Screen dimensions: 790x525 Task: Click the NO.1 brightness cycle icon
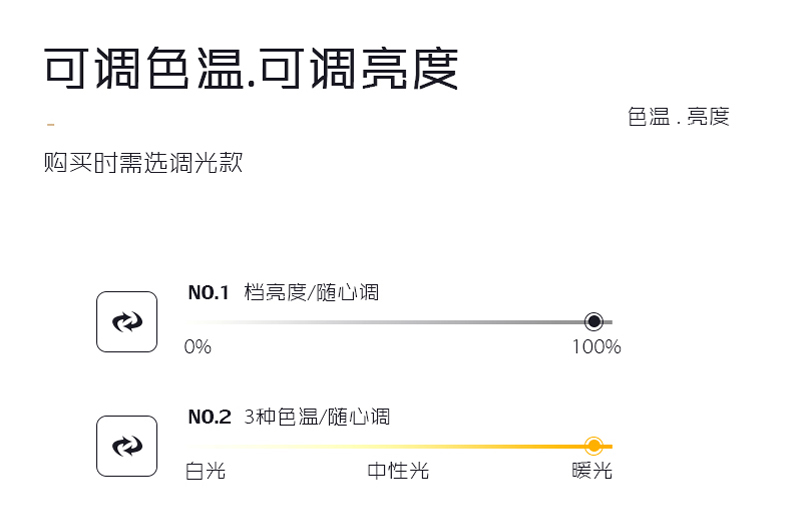pos(127,321)
